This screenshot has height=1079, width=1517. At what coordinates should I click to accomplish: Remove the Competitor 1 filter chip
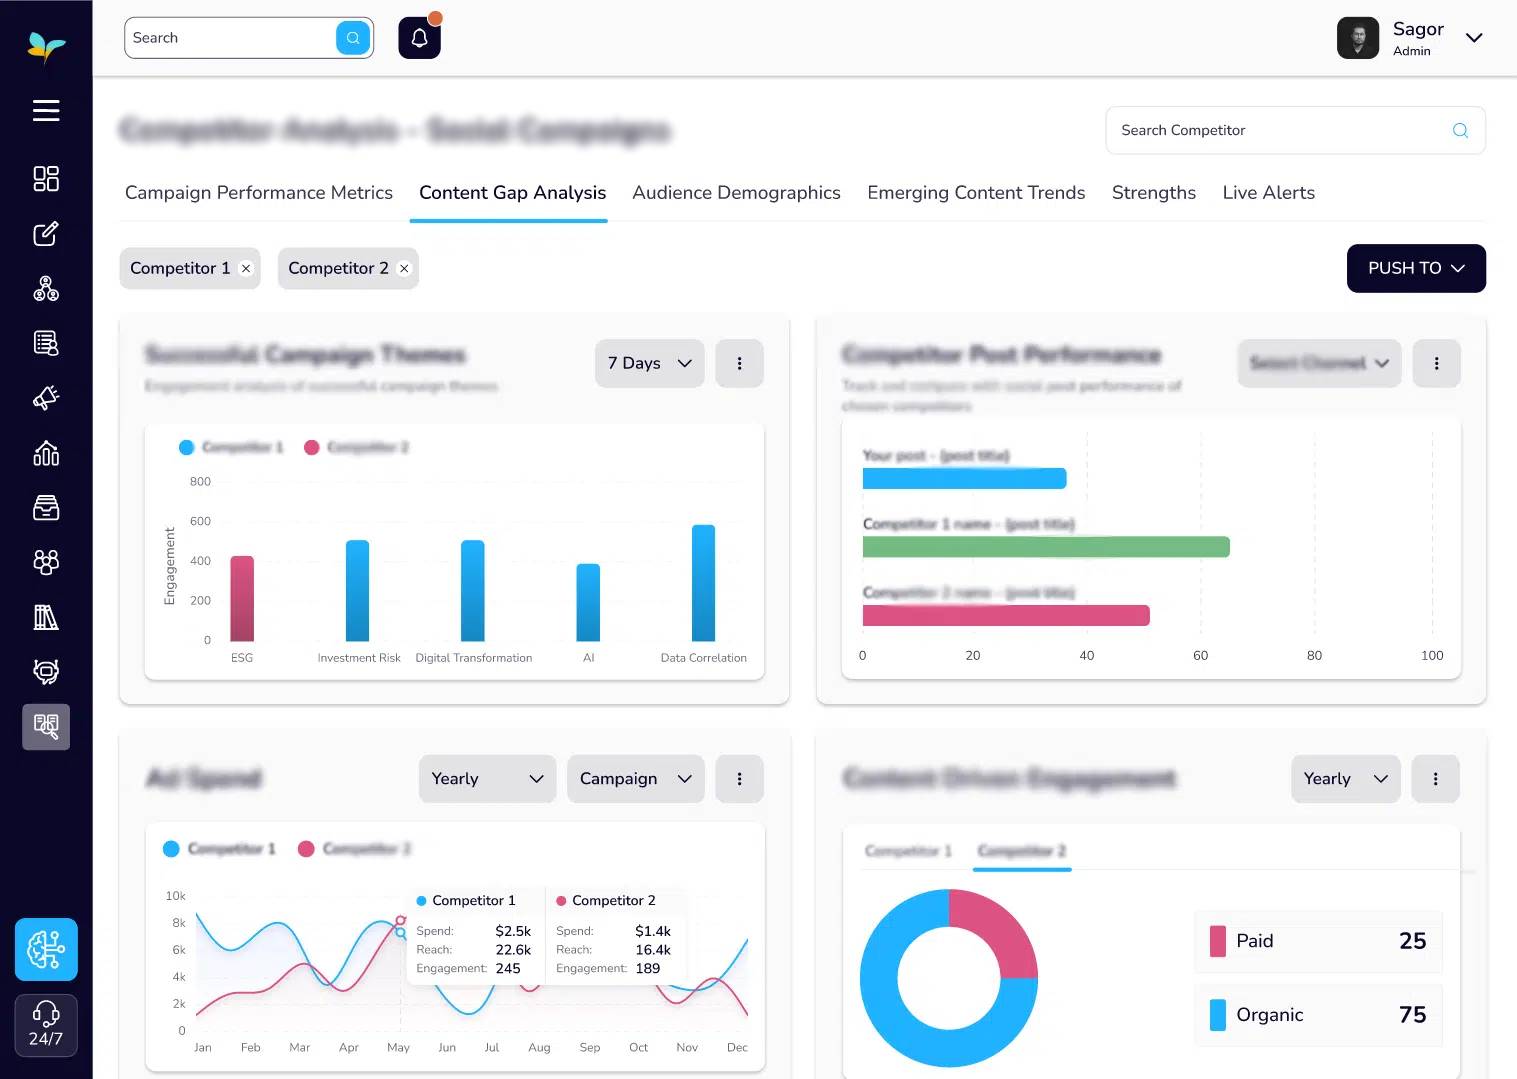click(246, 269)
